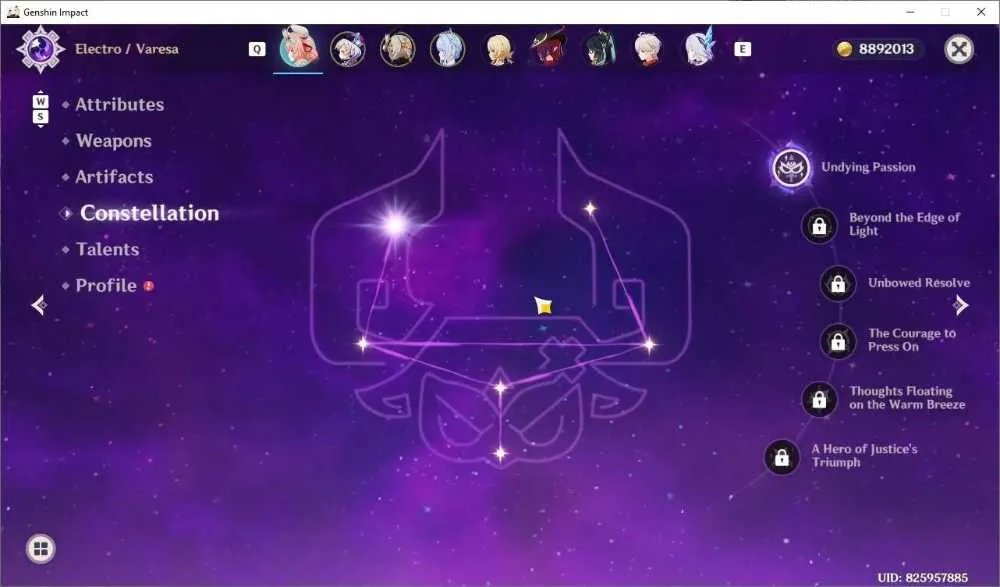1000x587 pixels.
Task: Click the large glowing activated constellation star
Action: (395, 225)
